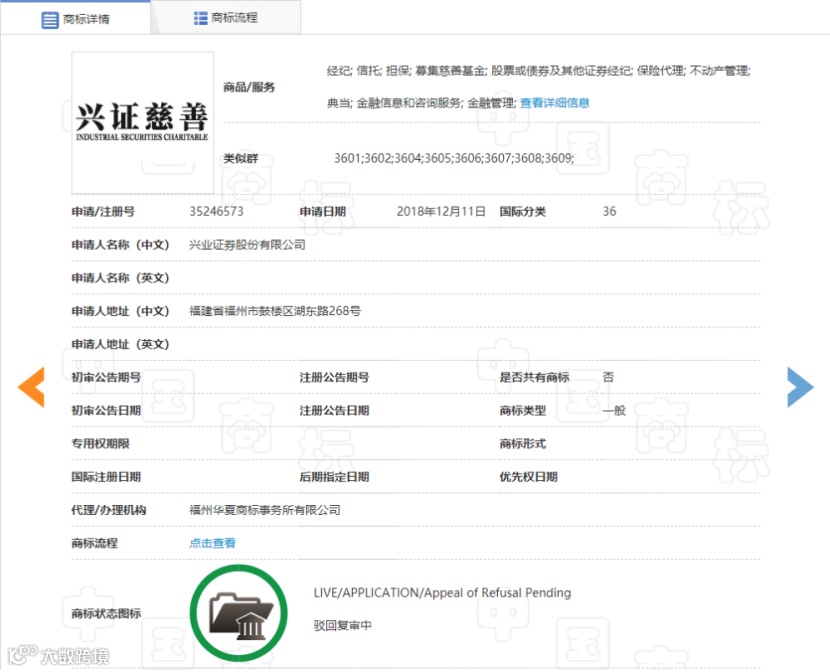Click the 初审公告期号 label

[x=106, y=377]
